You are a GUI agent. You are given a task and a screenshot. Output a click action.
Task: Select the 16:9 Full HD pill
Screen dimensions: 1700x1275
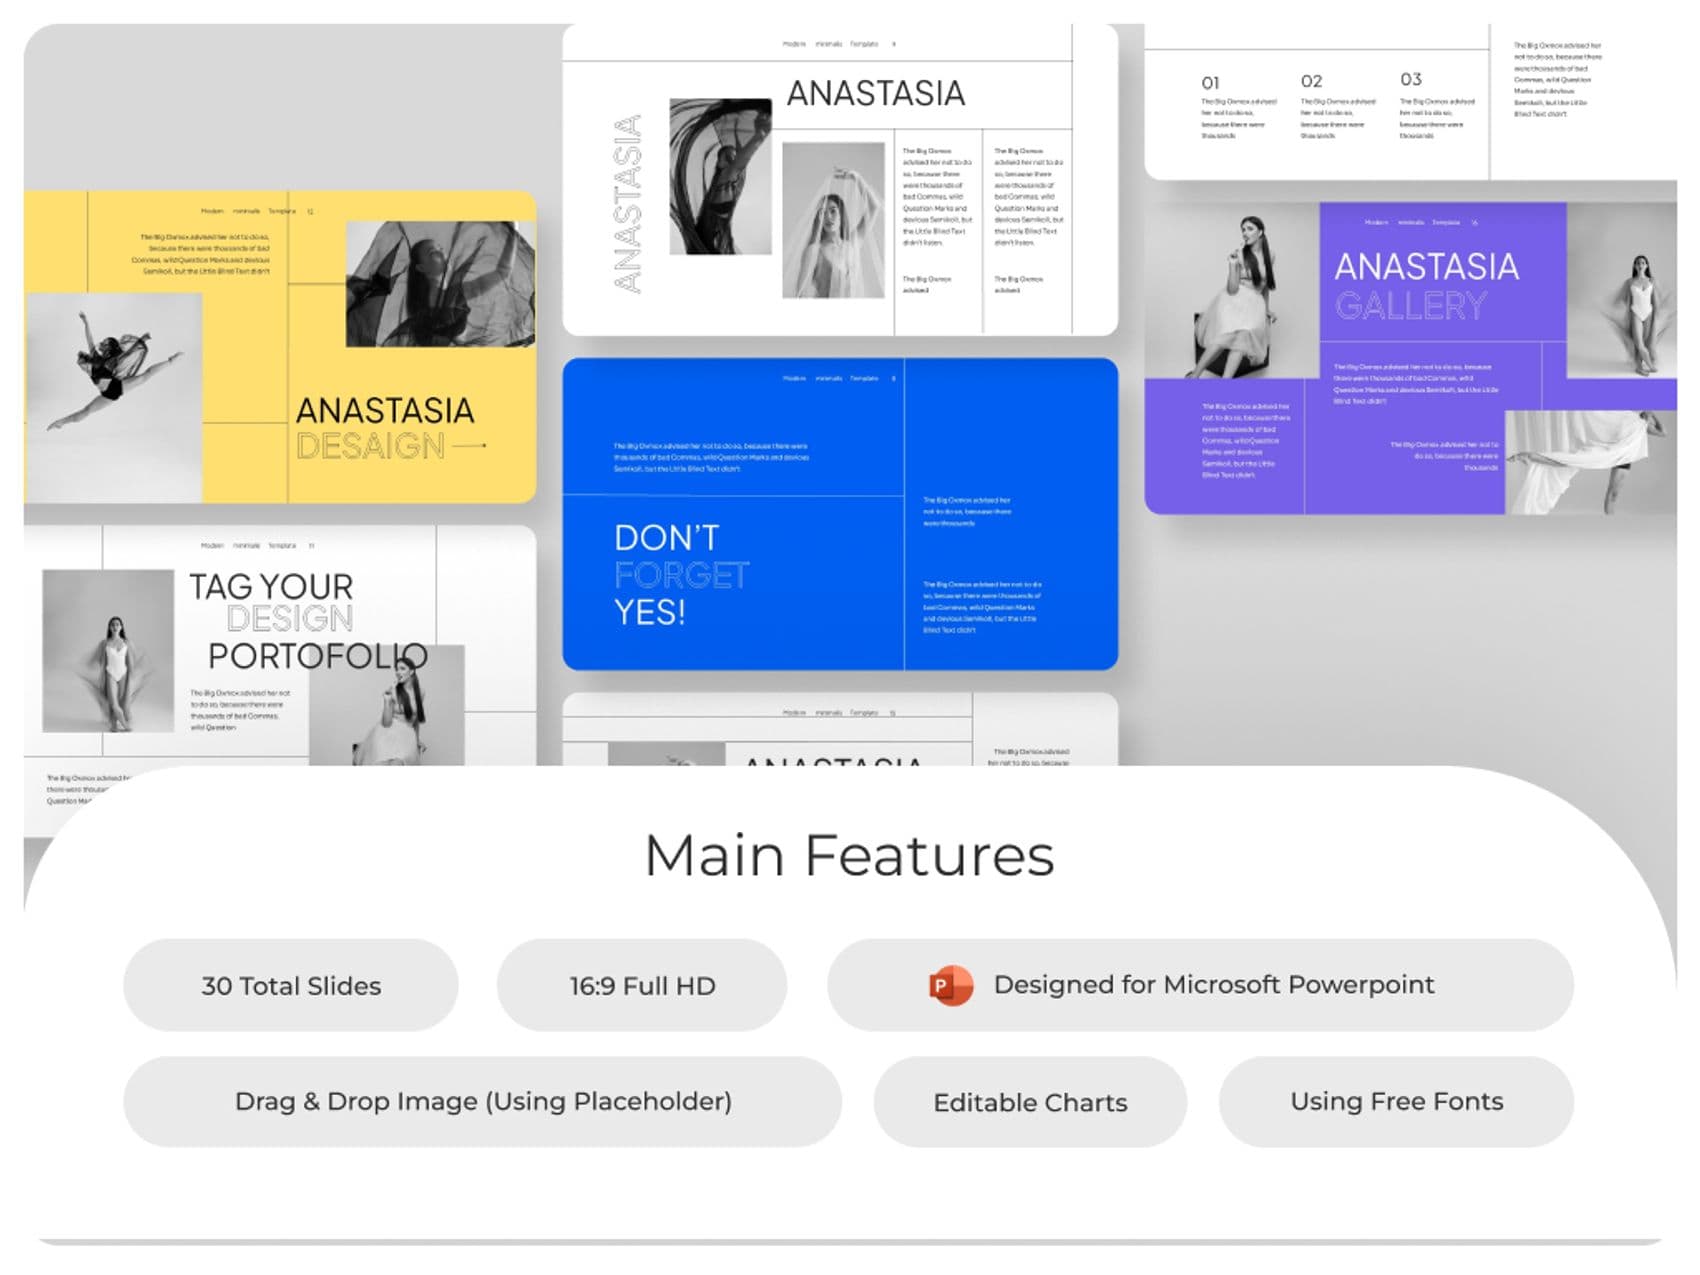click(x=642, y=985)
